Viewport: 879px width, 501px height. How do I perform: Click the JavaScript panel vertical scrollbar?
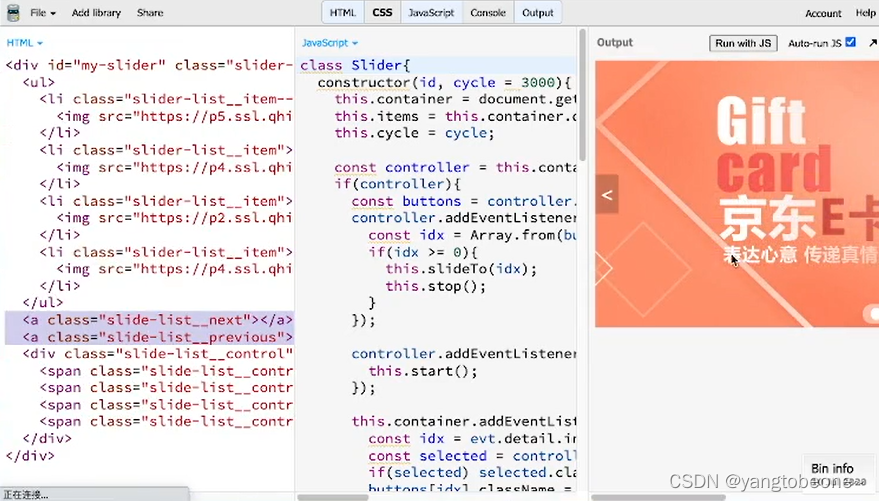[x=582, y=94]
